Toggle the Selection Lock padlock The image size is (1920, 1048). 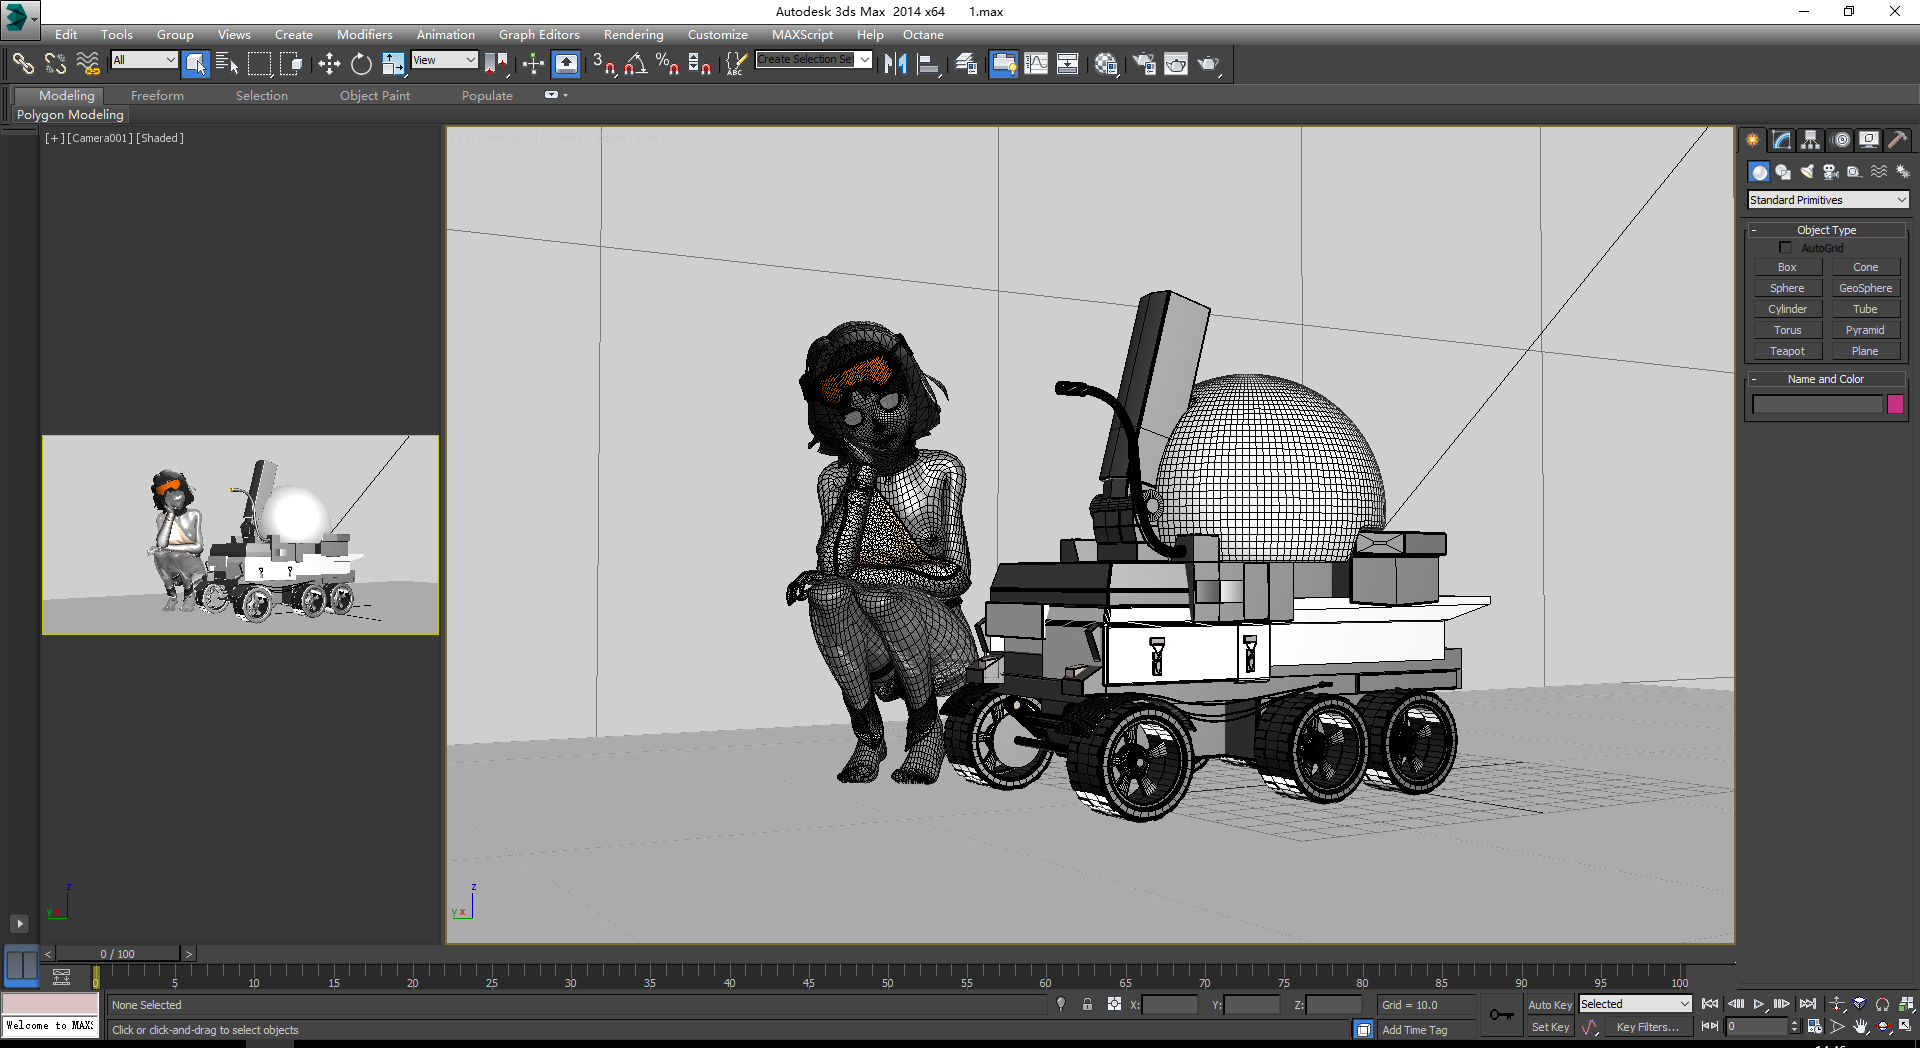click(x=1087, y=1004)
